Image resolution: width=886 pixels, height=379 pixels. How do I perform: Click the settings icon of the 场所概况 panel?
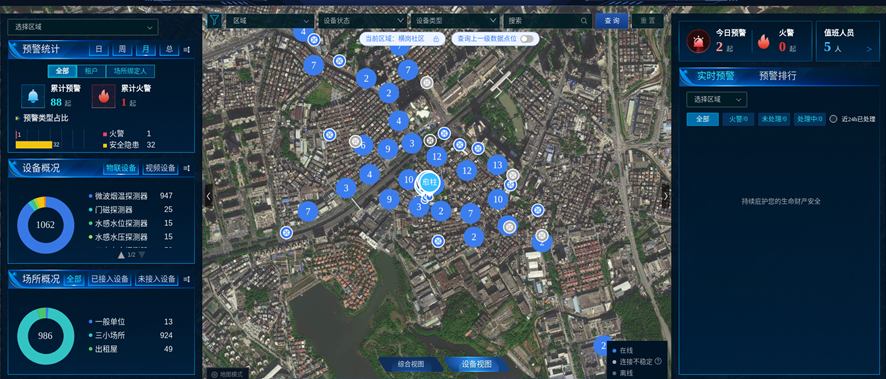[x=186, y=280]
